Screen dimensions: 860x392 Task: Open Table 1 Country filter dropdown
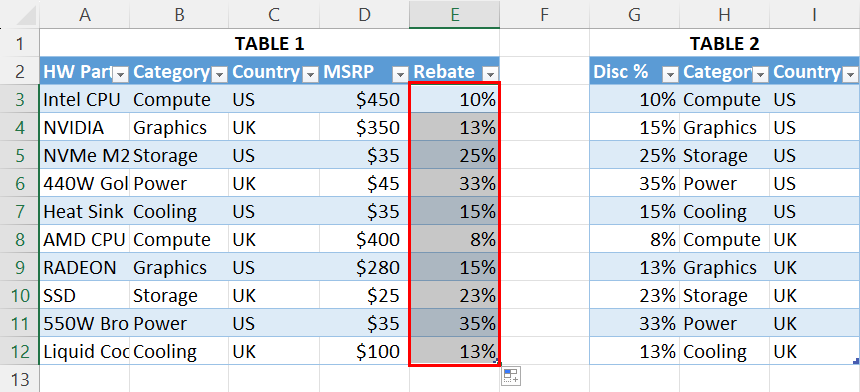[310, 74]
